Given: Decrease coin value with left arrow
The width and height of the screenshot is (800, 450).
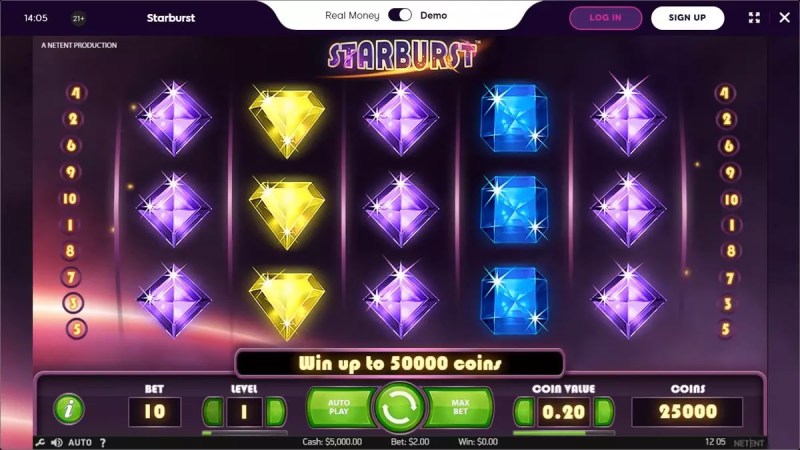Looking at the screenshot, I should point(524,411).
